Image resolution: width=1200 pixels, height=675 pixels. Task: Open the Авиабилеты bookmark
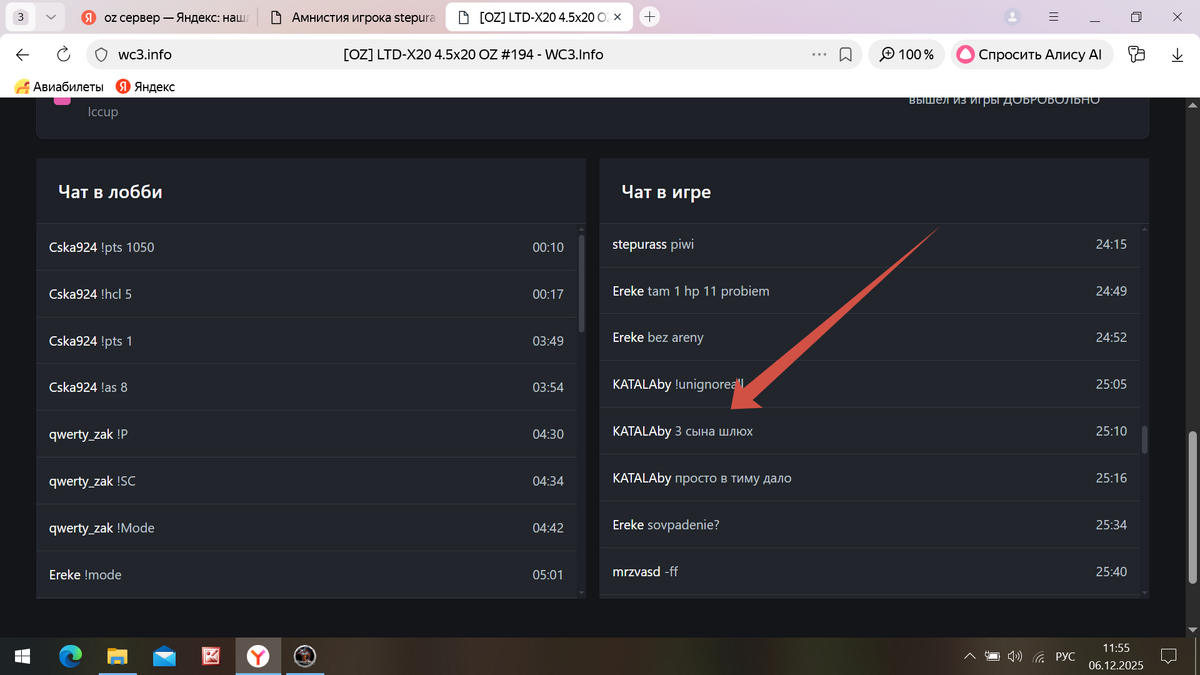point(59,87)
